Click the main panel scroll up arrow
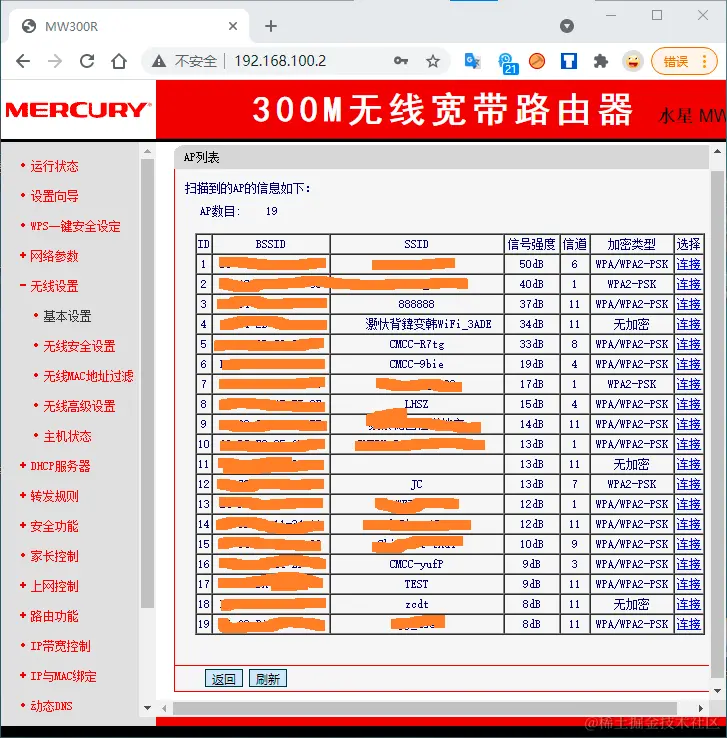Viewport: 727px width, 738px height. 717,152
